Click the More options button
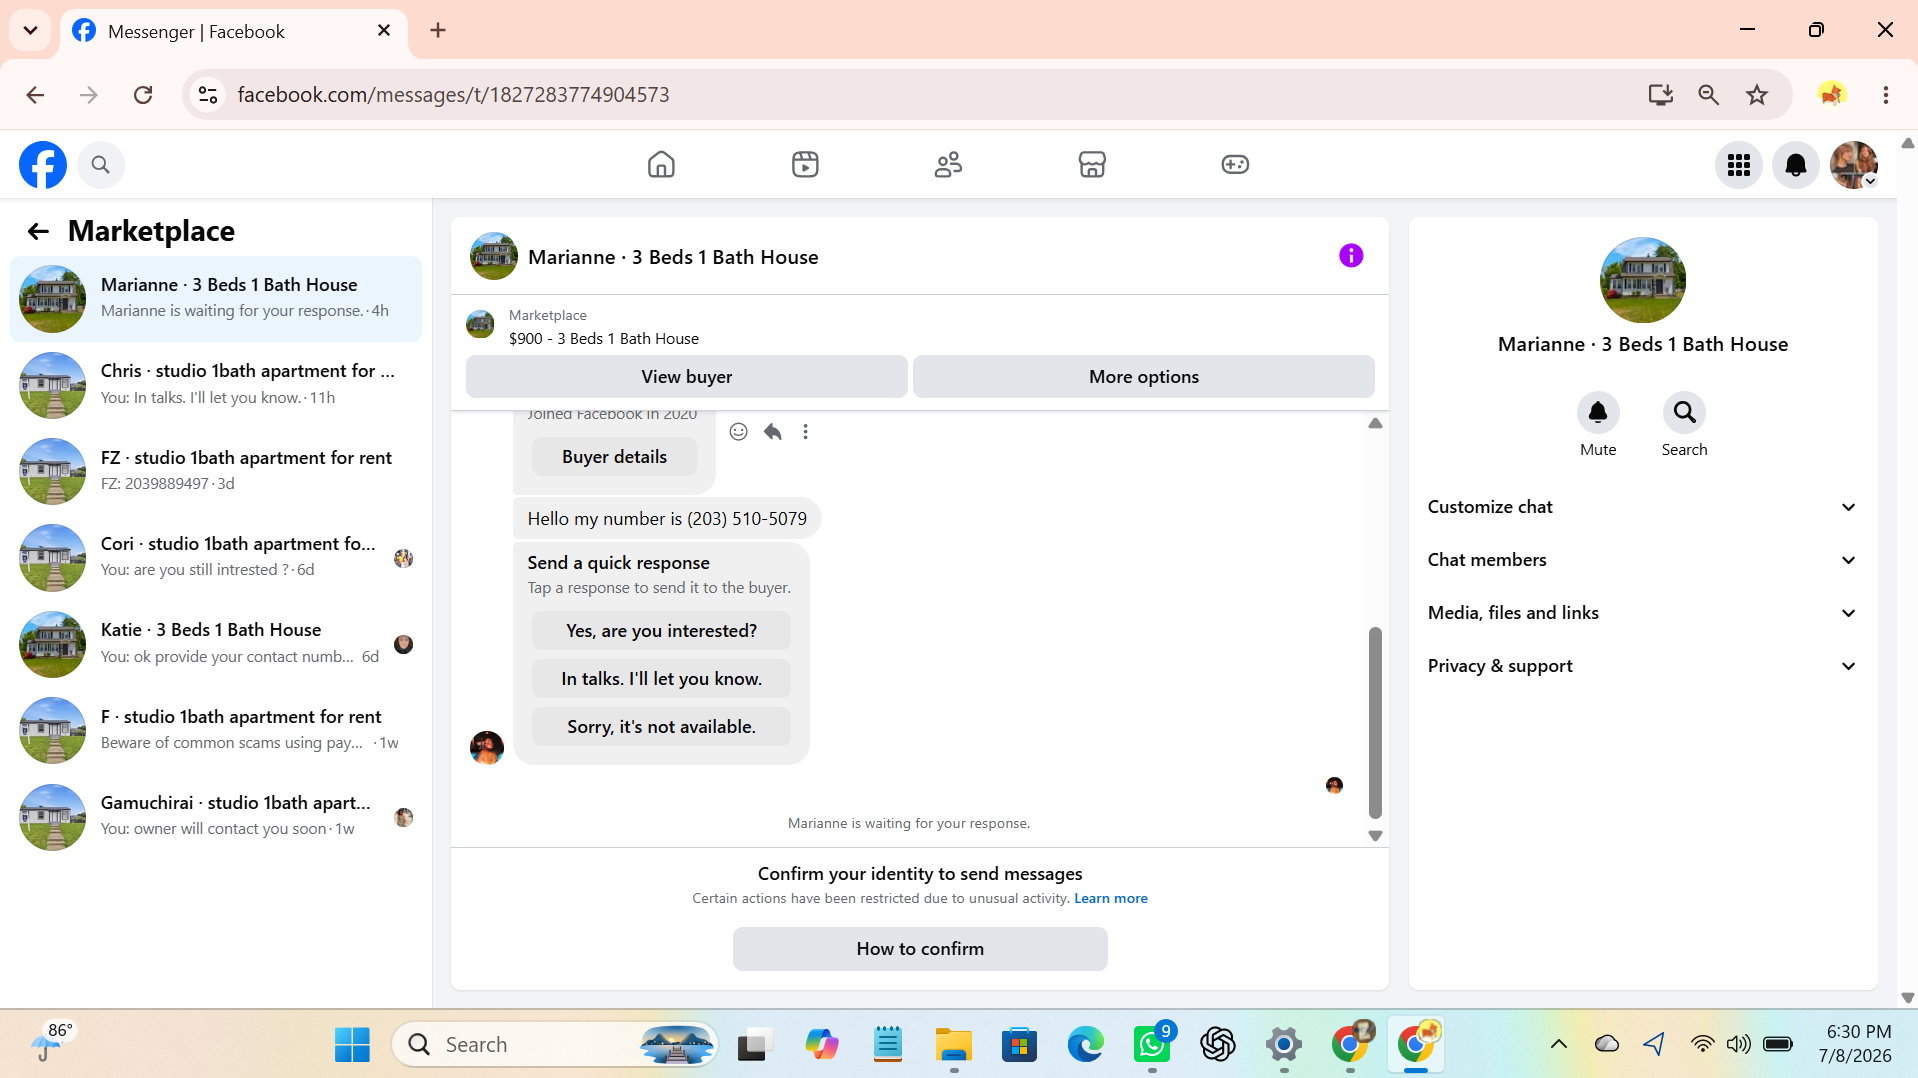 [1144, 377]
